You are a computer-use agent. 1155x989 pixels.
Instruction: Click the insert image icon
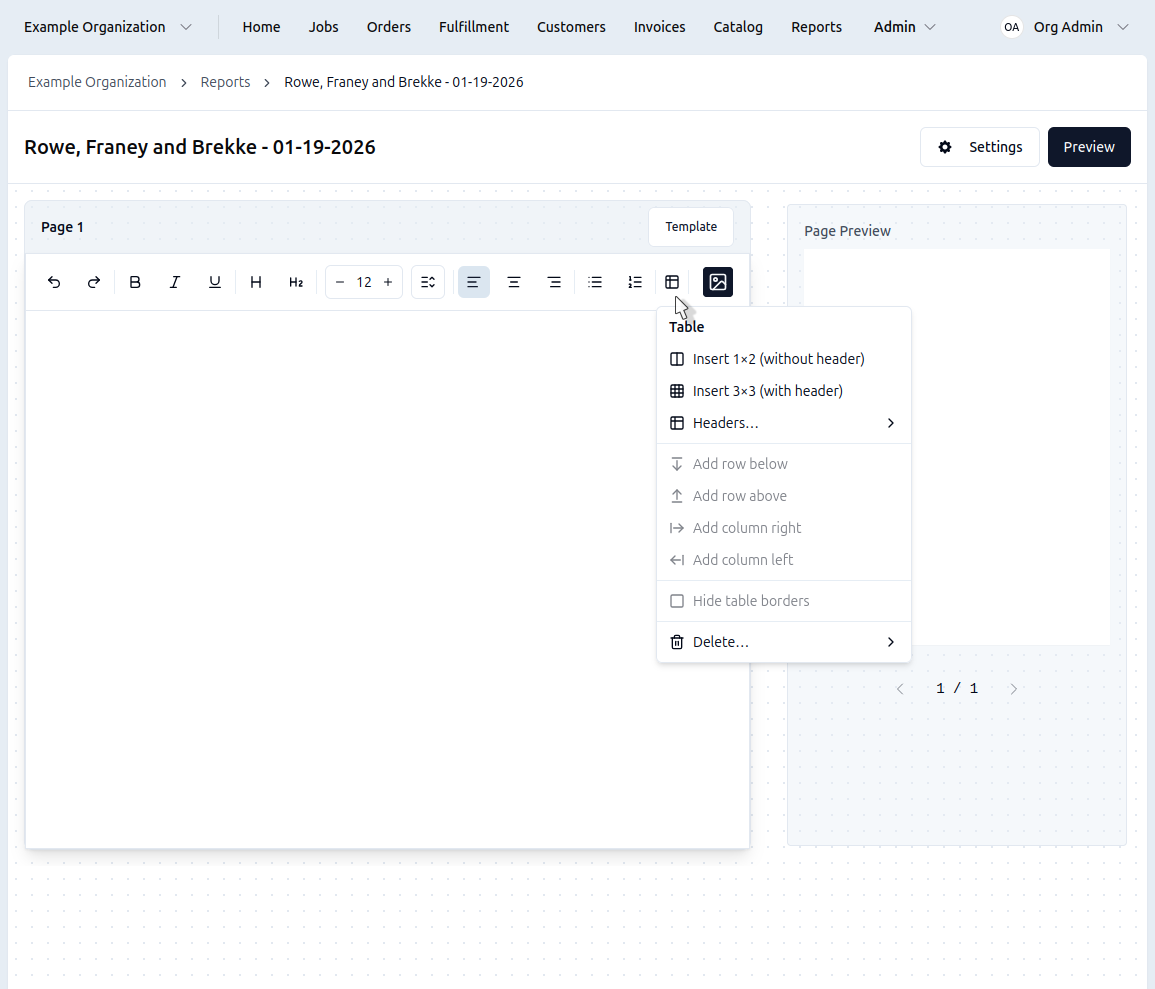718,282
